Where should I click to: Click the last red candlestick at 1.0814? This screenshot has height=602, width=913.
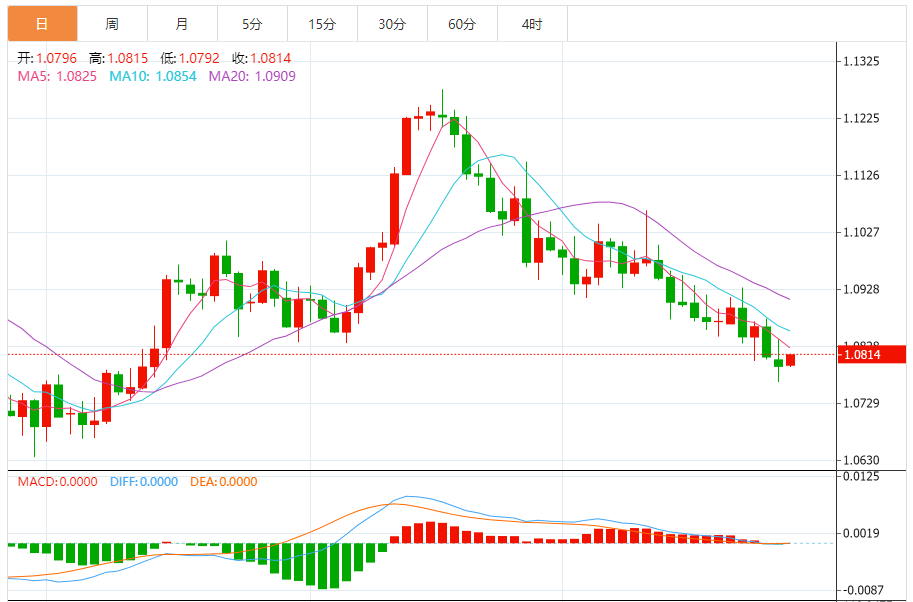coord(790,360)
